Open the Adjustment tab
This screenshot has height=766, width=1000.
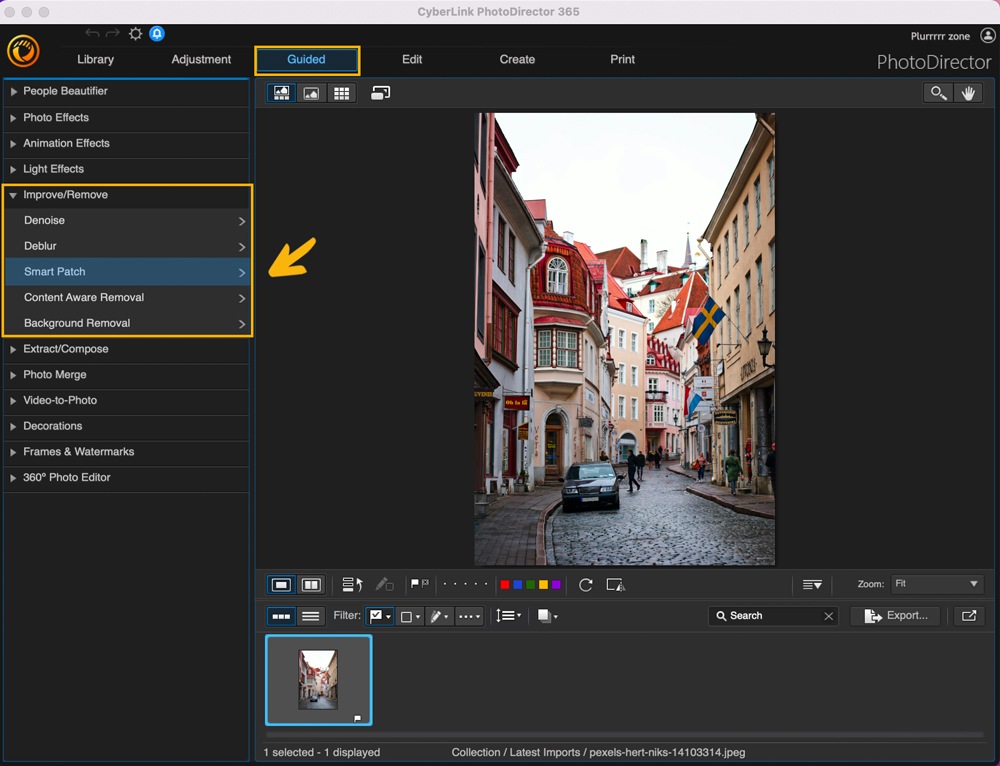pos(201,59)
